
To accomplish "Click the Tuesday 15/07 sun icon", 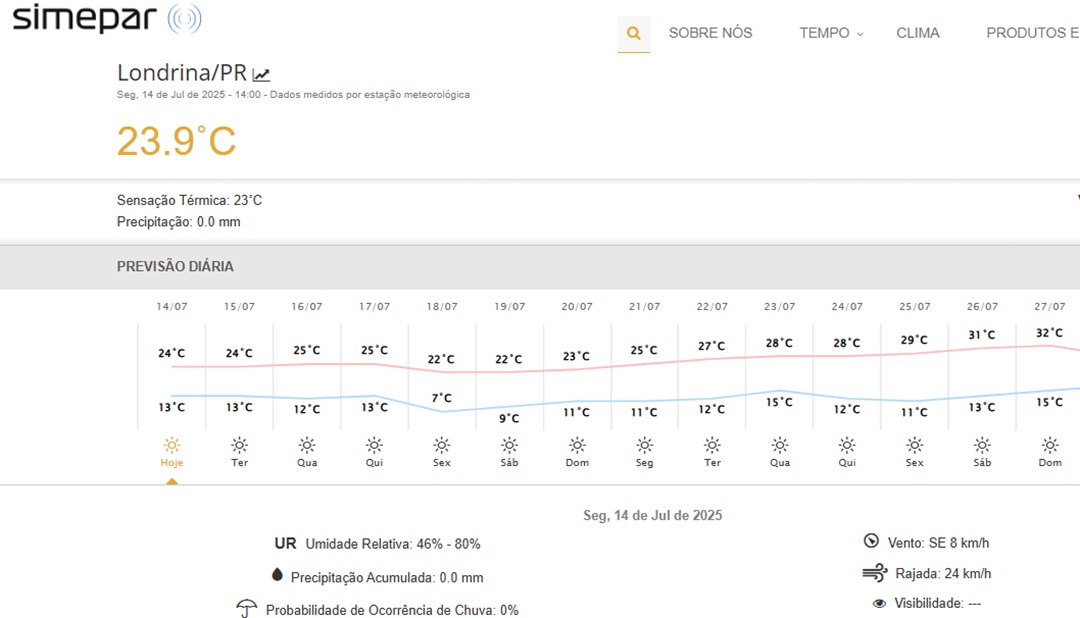I will [239, 446].
